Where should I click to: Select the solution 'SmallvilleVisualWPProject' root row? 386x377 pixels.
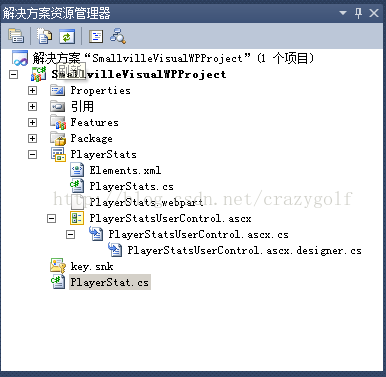(173, 58)
